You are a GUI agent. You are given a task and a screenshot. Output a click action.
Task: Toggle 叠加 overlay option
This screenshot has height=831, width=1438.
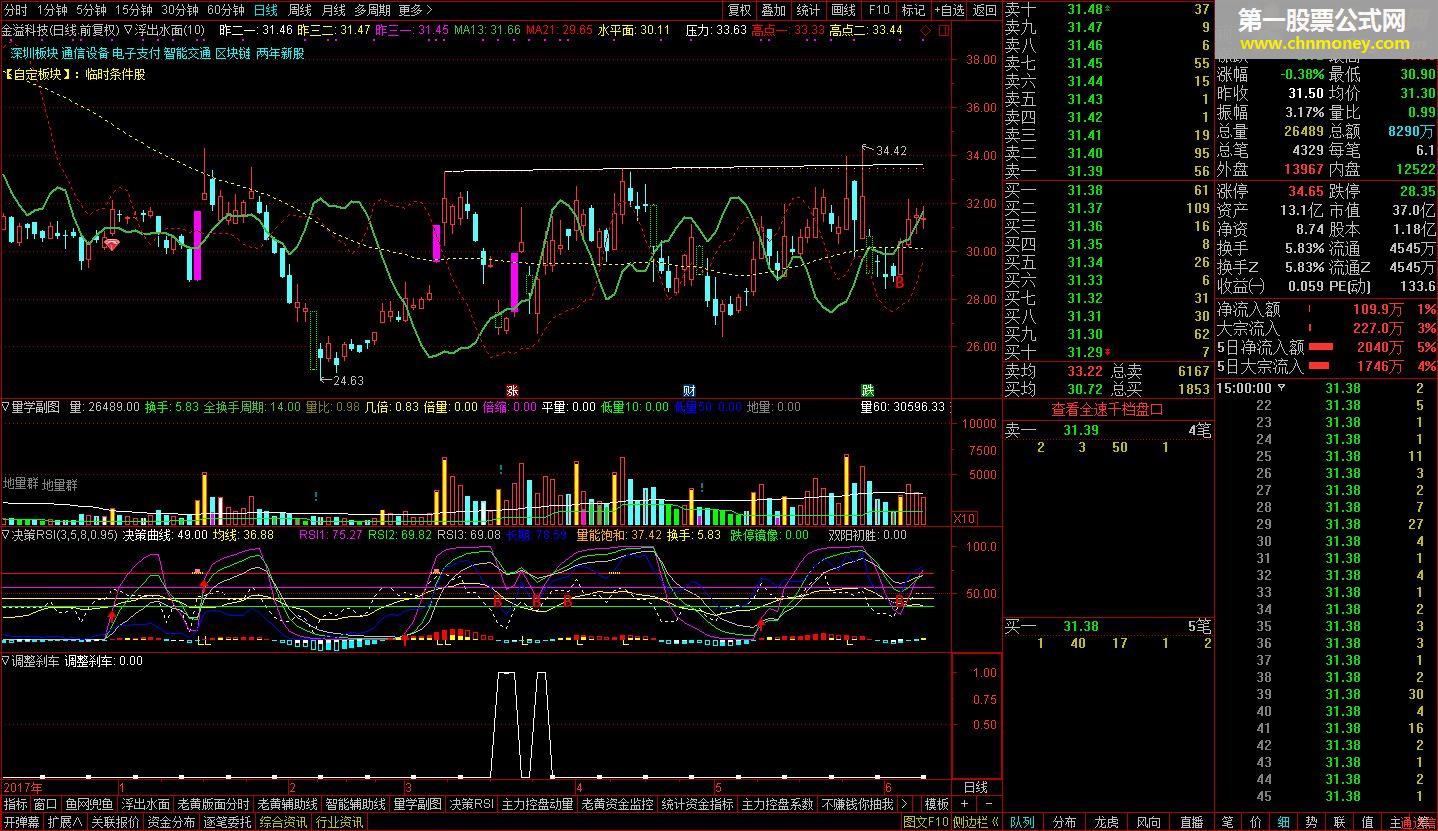click(774, 10)
